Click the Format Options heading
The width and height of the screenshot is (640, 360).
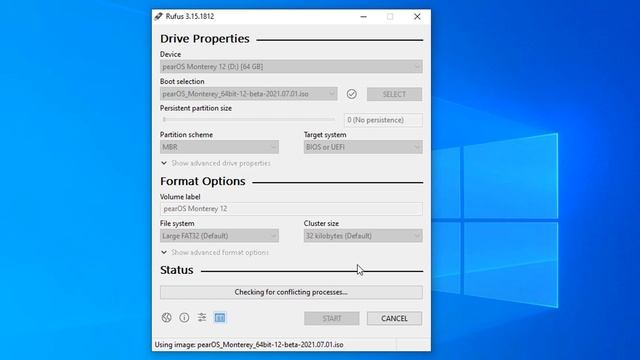202,181
